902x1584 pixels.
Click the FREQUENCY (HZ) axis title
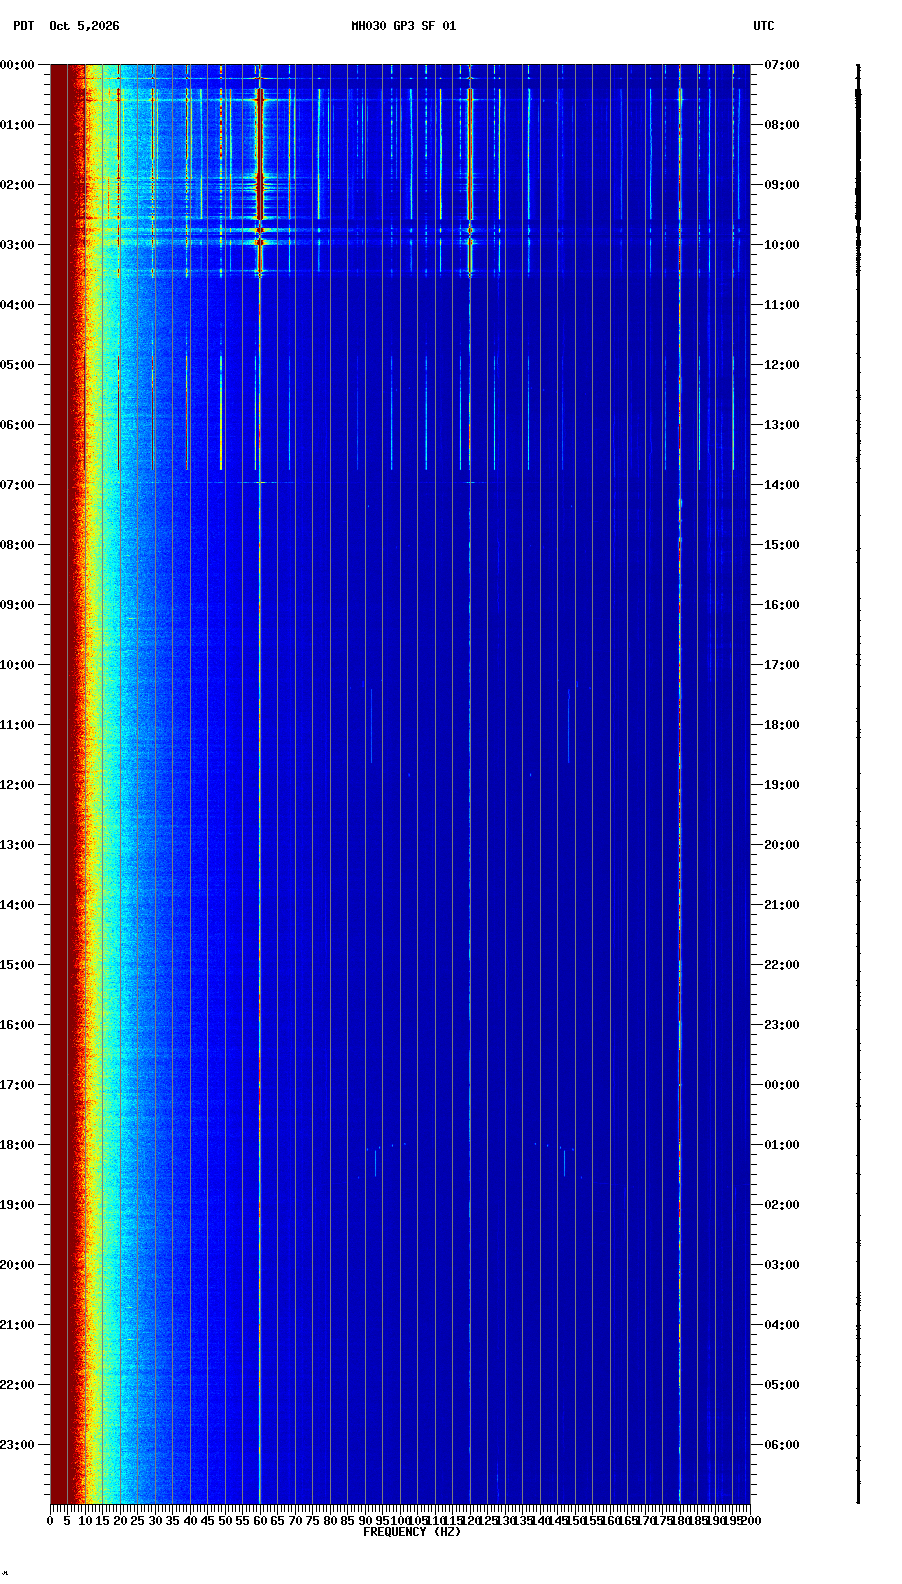click(x=412, y=1532)
